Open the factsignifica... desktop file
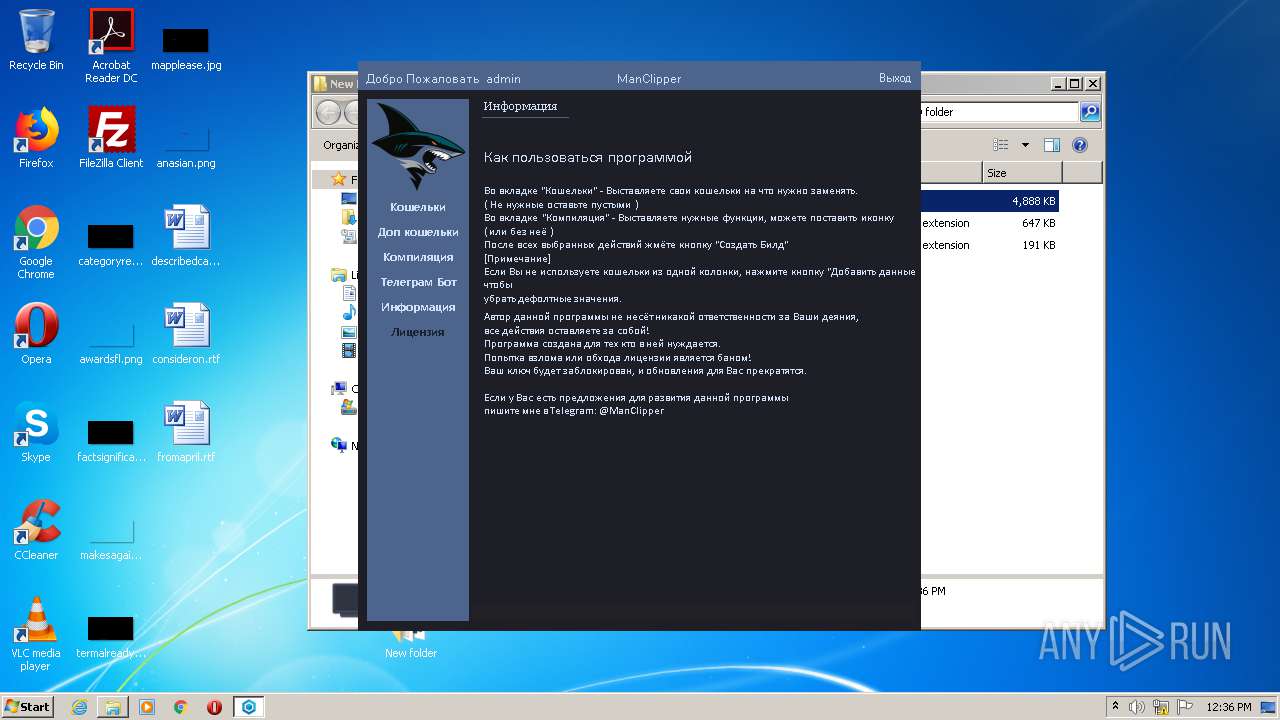Screen dimensions: 1280x720 (x=111, y=441)
